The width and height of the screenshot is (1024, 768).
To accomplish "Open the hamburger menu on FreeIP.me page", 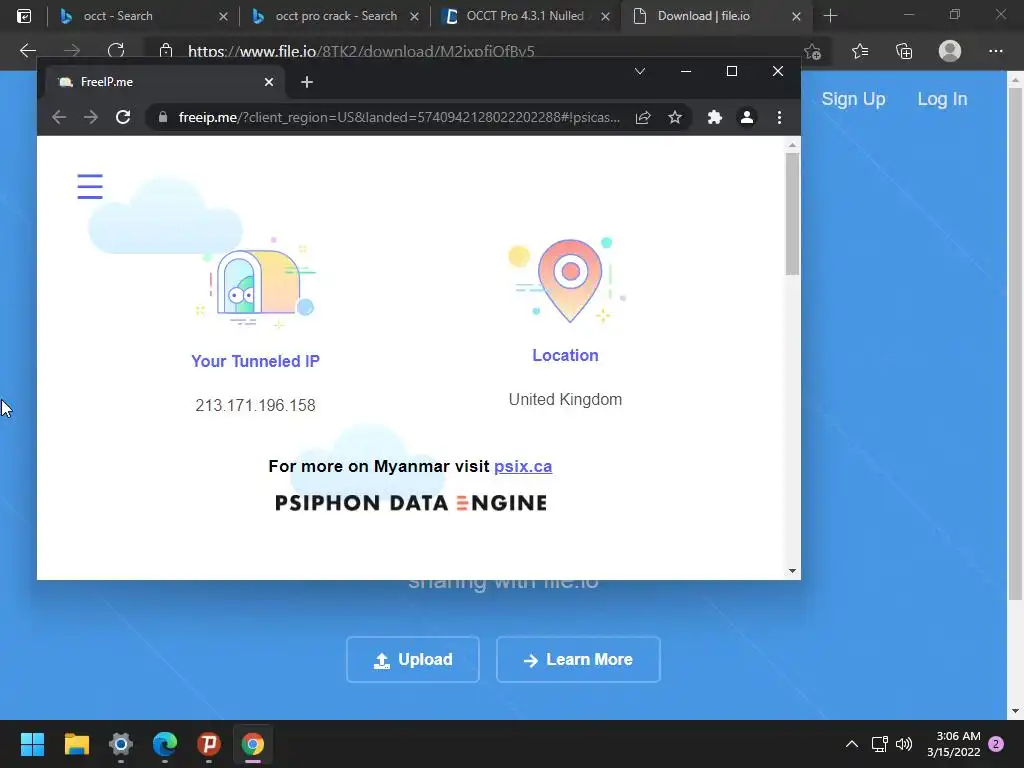I will pos(89,186).
